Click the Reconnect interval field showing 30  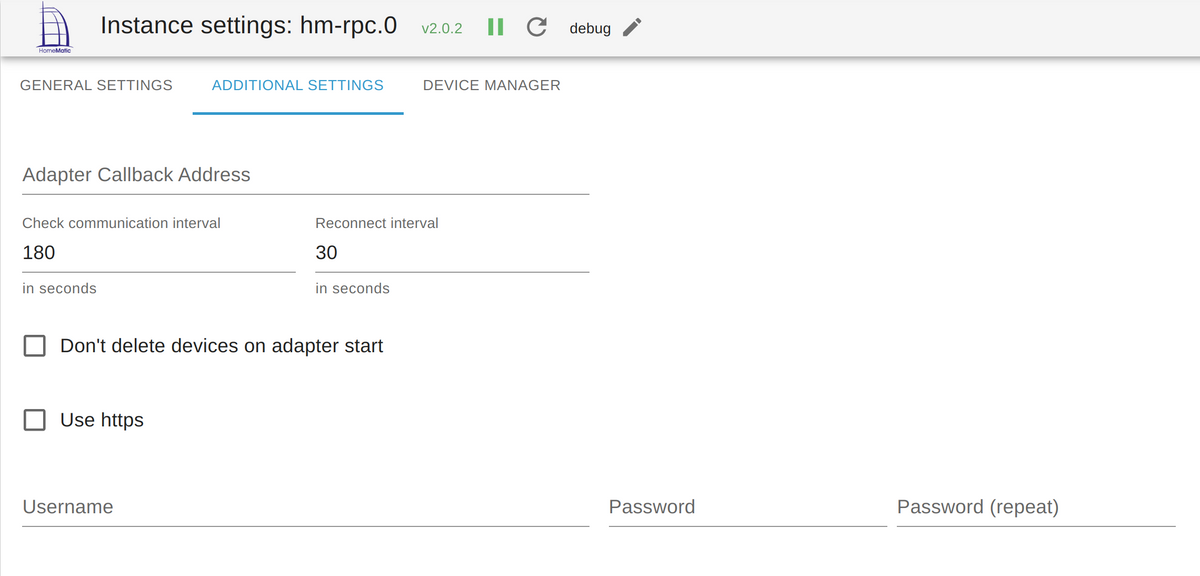click(452, 253)
